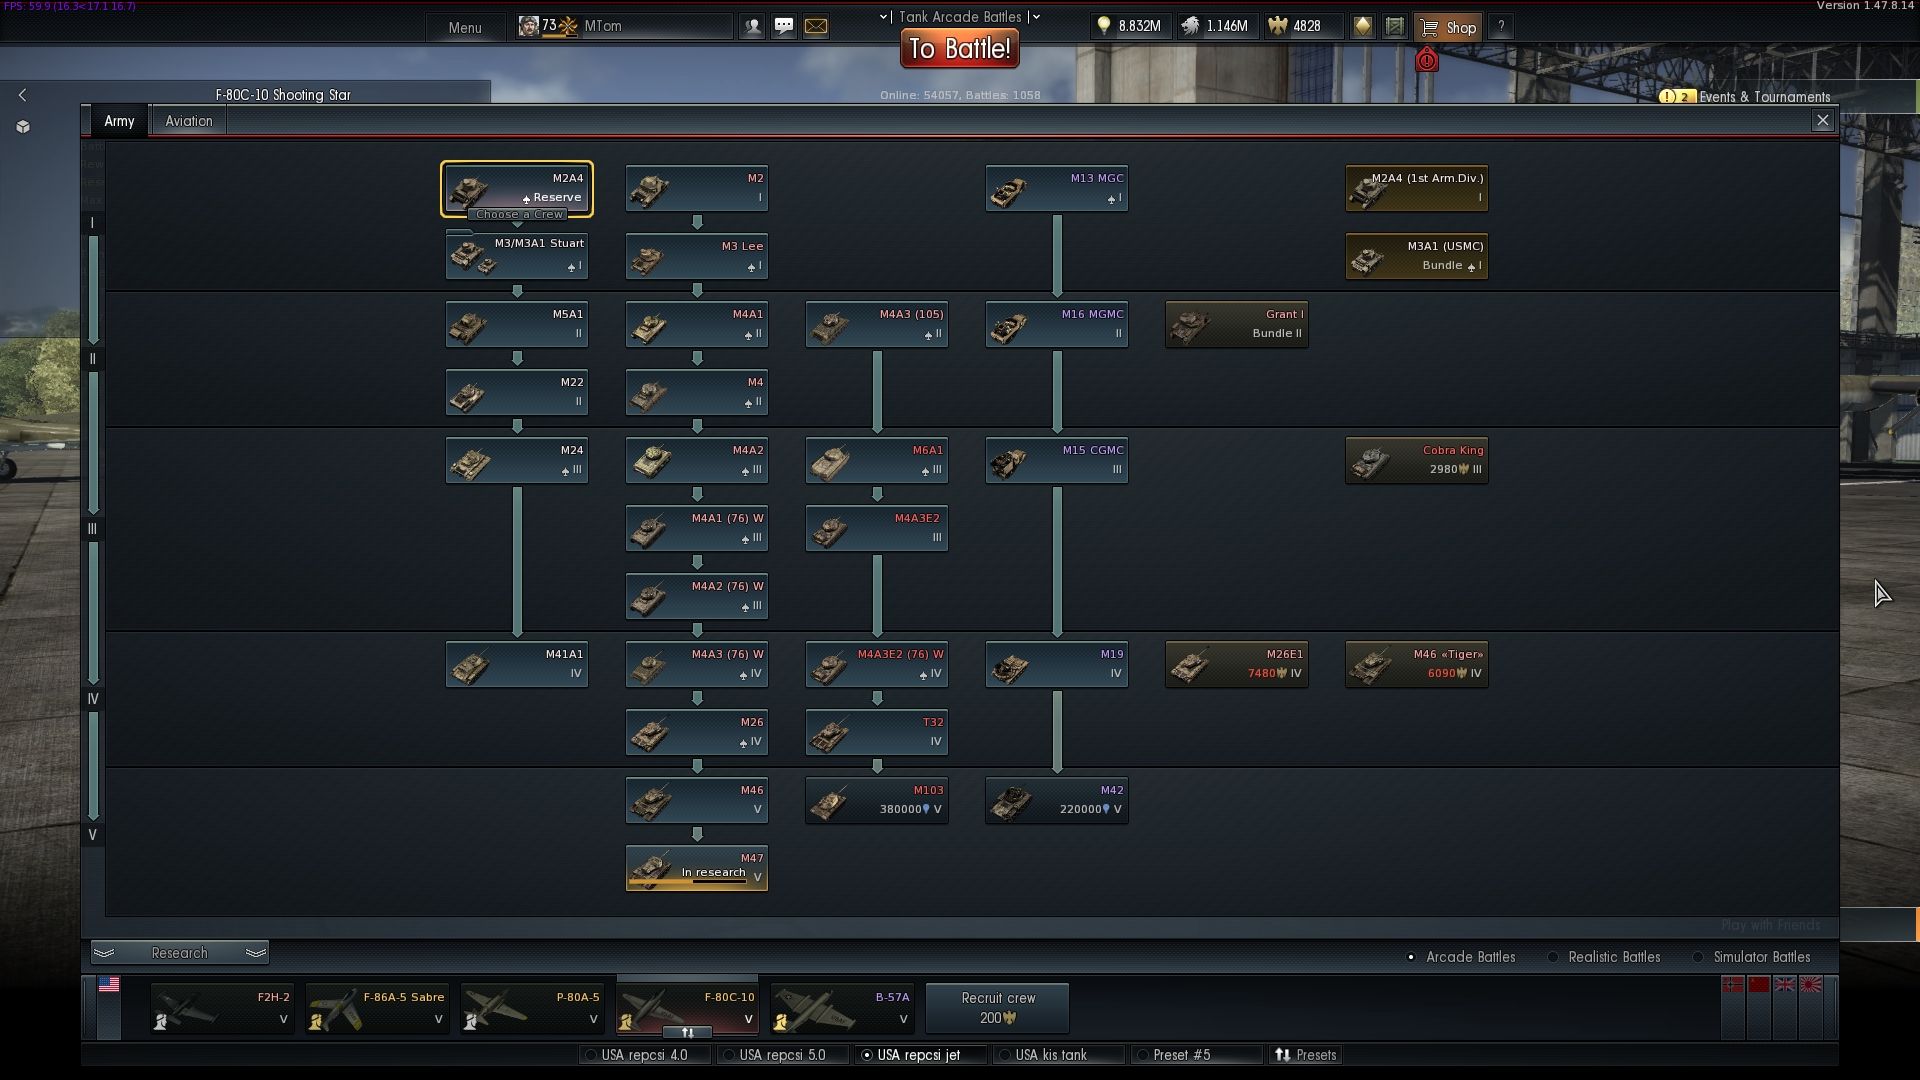The width and height of the screenshot is (1920, 1080).
Task: Expand the F-86A-5 Sabre crew slot
Action: 377,1008
